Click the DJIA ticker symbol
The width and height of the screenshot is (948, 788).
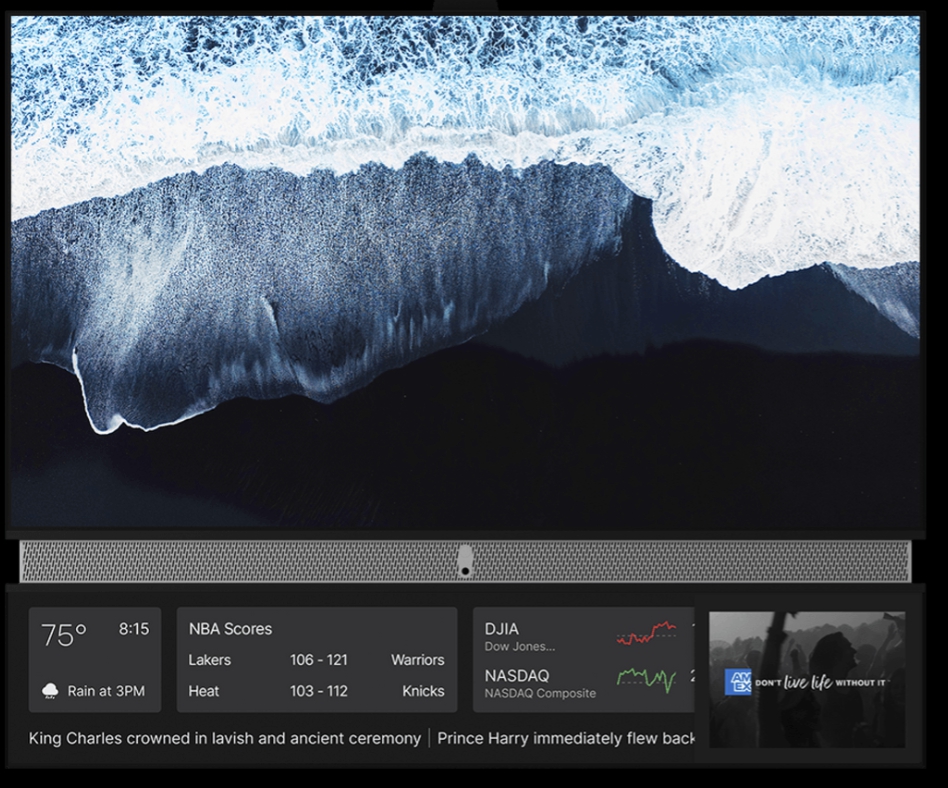pyautogui.click(x=502, y=629)
